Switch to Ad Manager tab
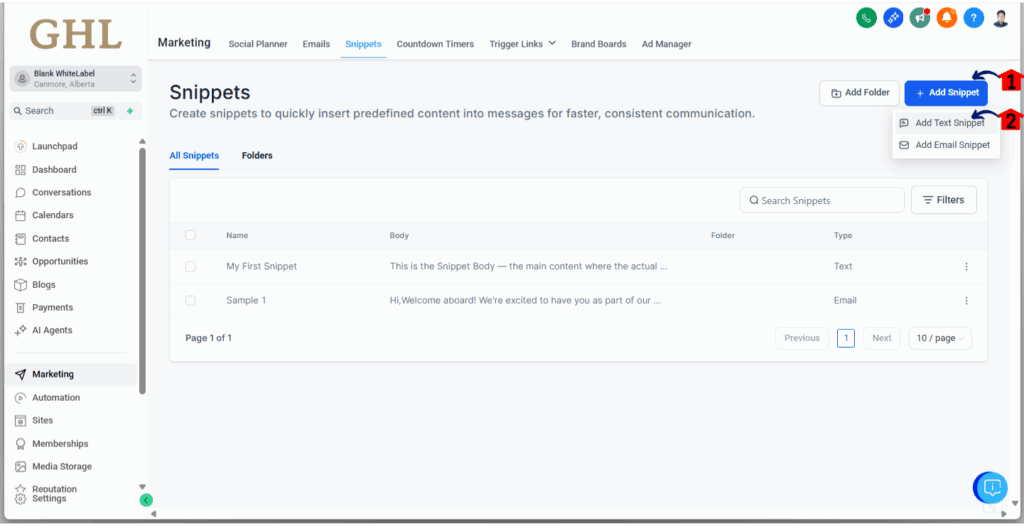Image resolution: width=1024 pixels, height=526 pixels. point(666,44)
